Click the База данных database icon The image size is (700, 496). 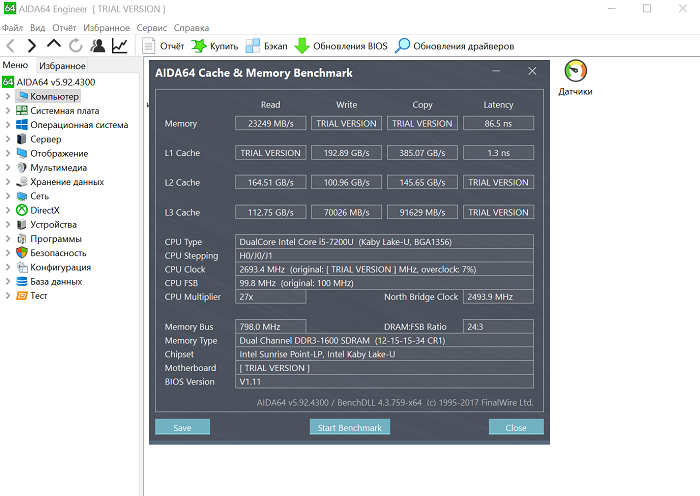[21, 281]
